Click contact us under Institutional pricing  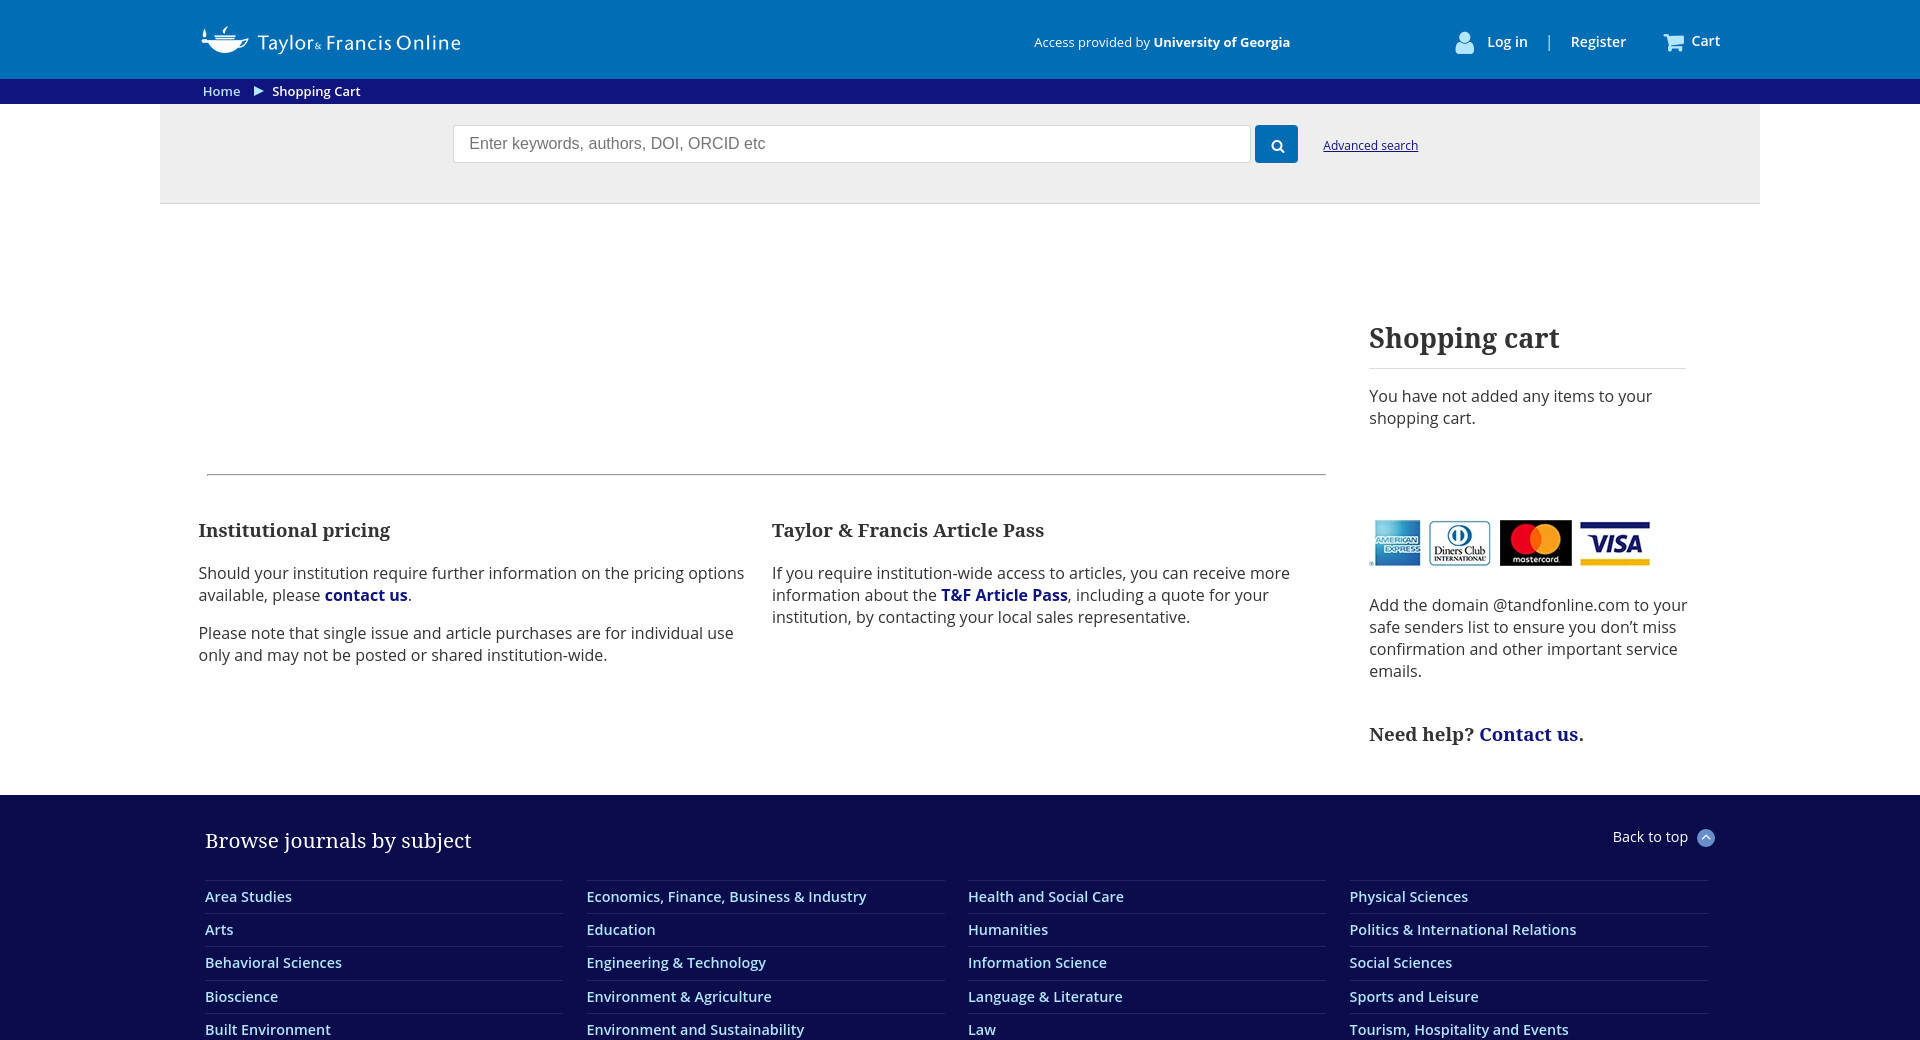point(366,595)
